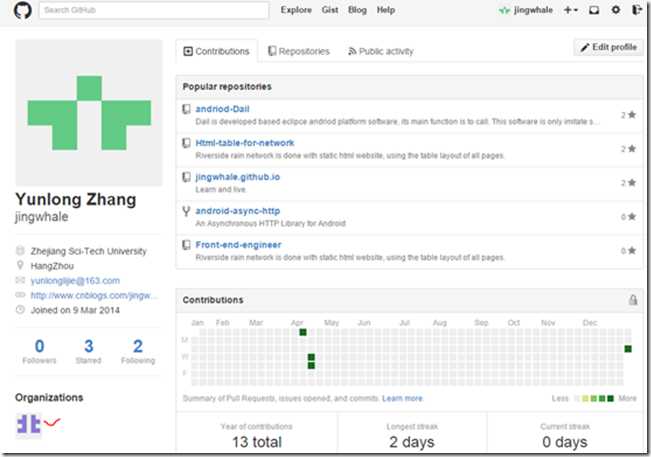This screenshot has width=651, height=457.
Task: Open the Html-table-for-network repository
Action: coord(245,143)
